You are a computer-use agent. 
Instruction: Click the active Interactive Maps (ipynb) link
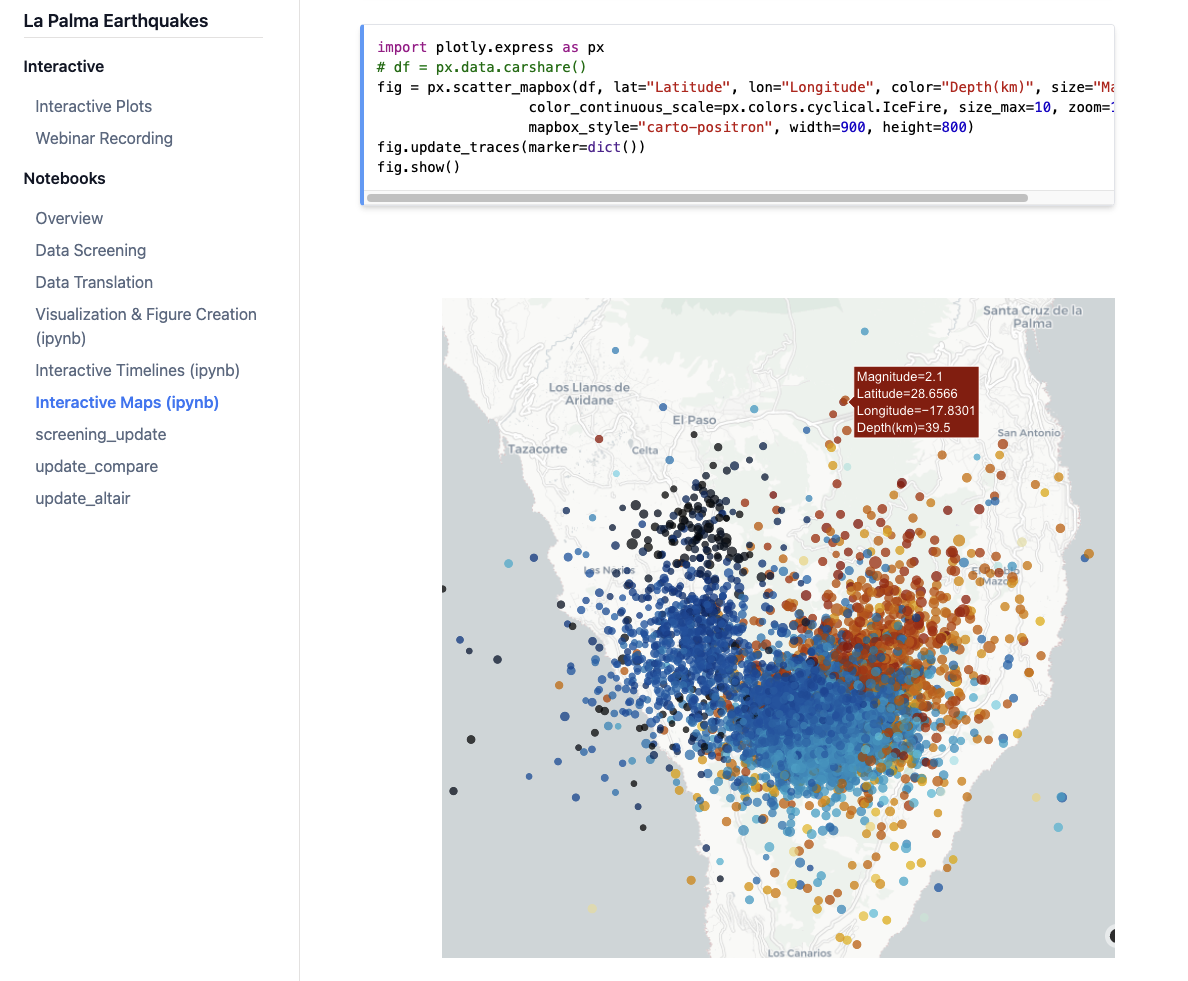[127, 402]
